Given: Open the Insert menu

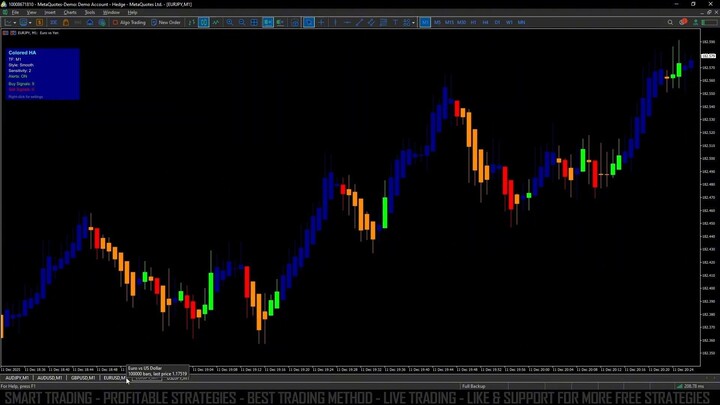Looking at the screenshot, I should [x=50, y=12].
